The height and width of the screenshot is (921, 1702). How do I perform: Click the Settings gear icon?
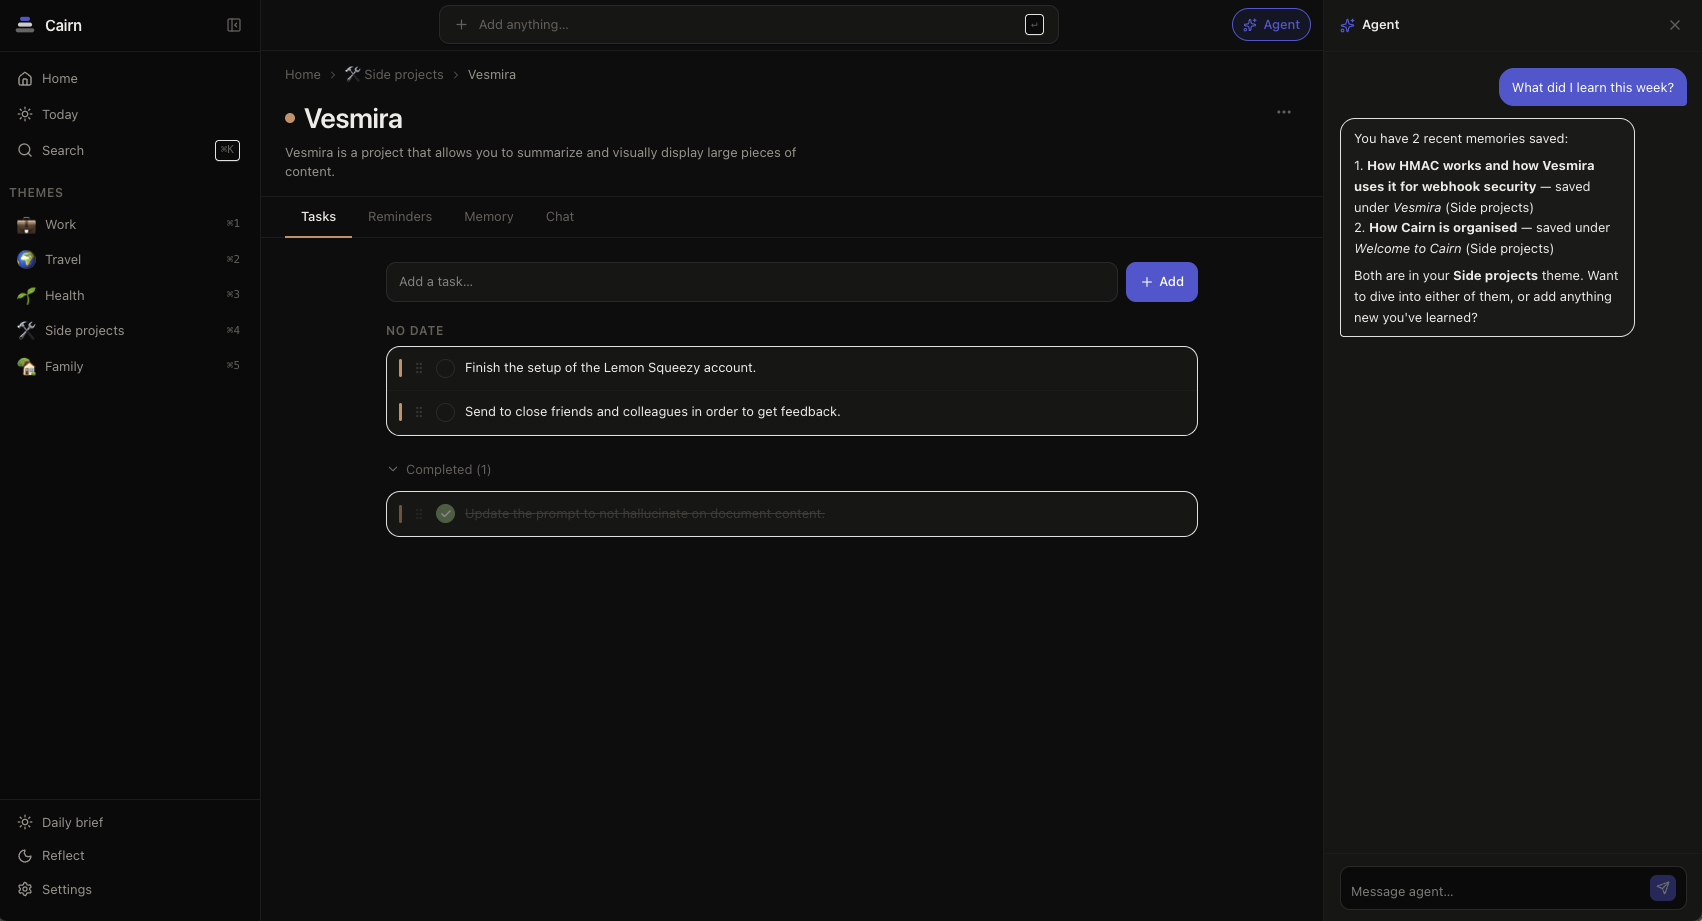(x=25, y=889)
